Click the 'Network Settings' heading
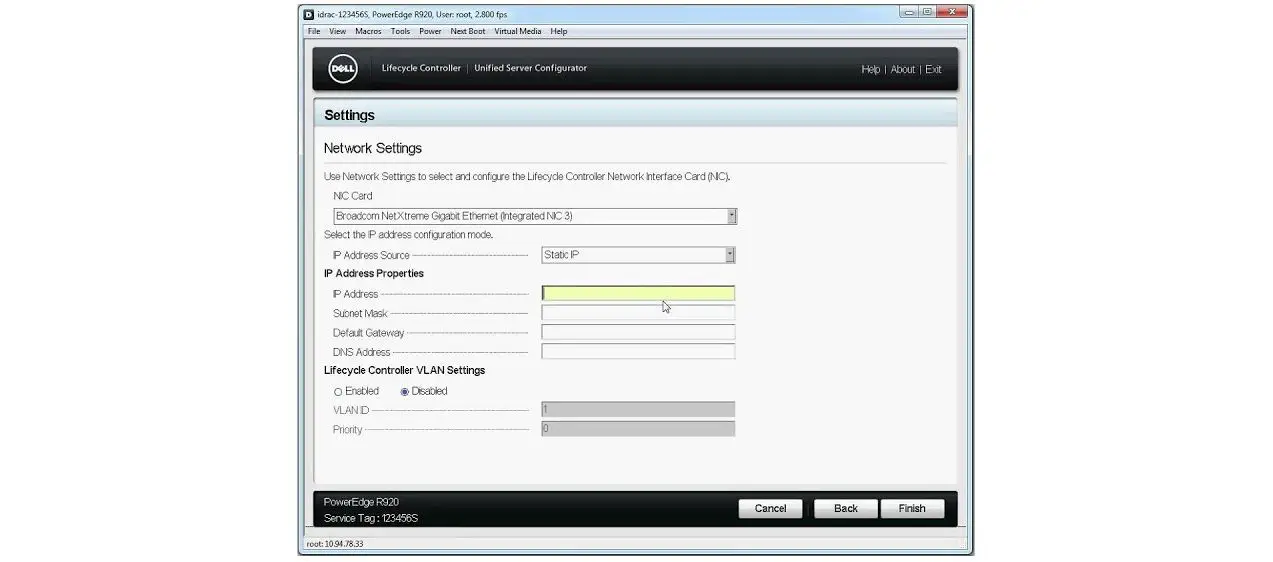 373,148
